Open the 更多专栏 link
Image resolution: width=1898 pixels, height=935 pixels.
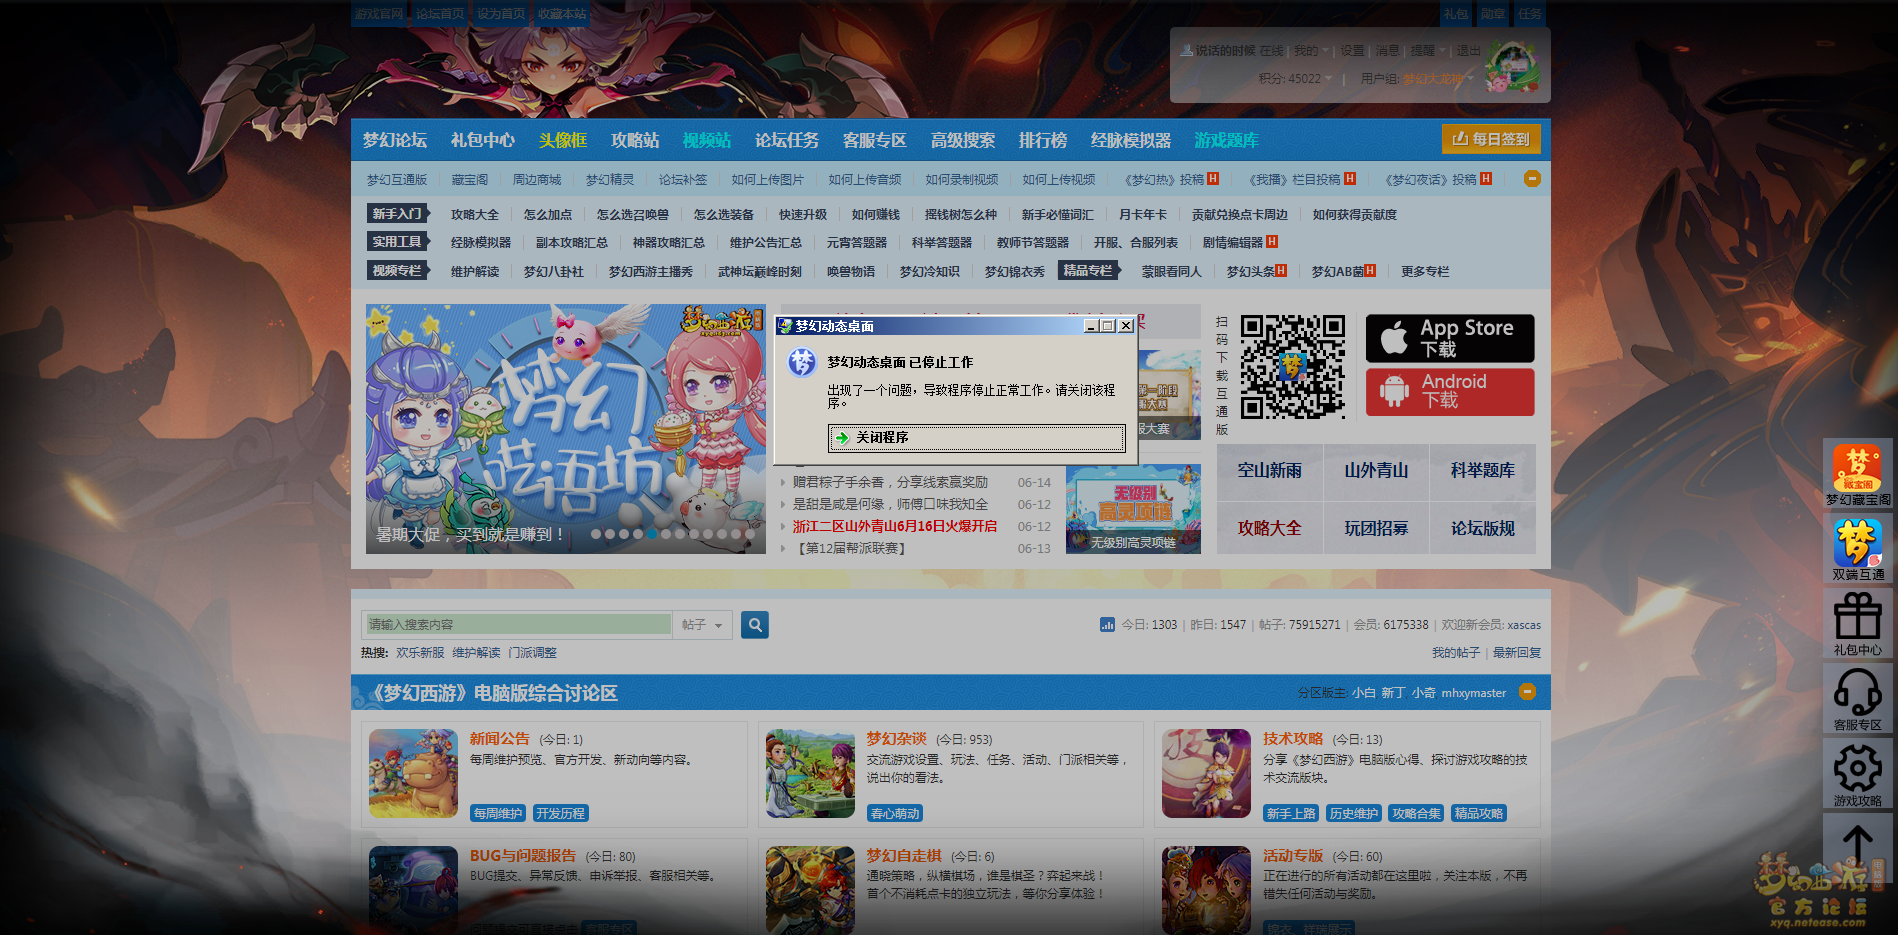[x=1425, y=272]
